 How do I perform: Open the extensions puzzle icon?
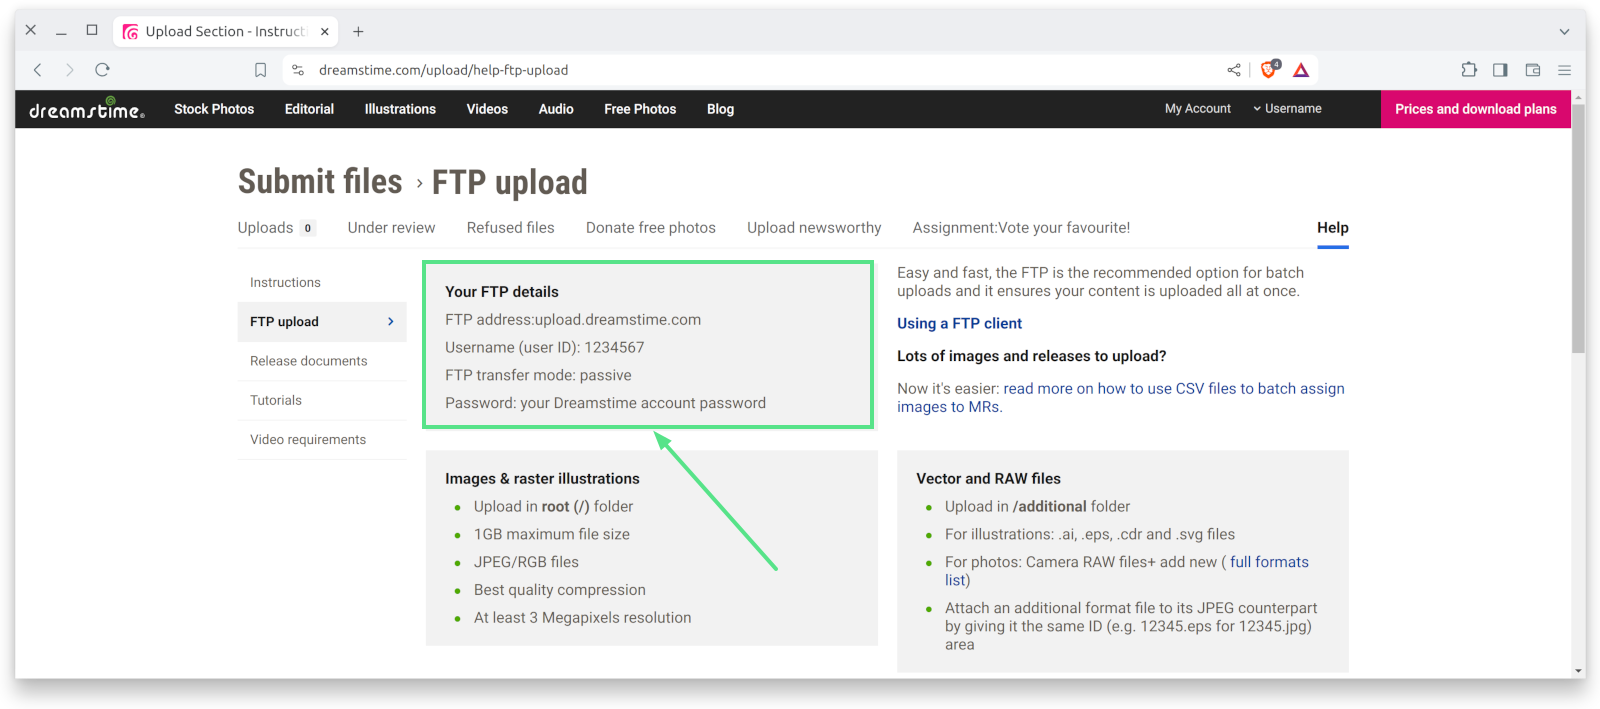click(x=1469, y=70)
